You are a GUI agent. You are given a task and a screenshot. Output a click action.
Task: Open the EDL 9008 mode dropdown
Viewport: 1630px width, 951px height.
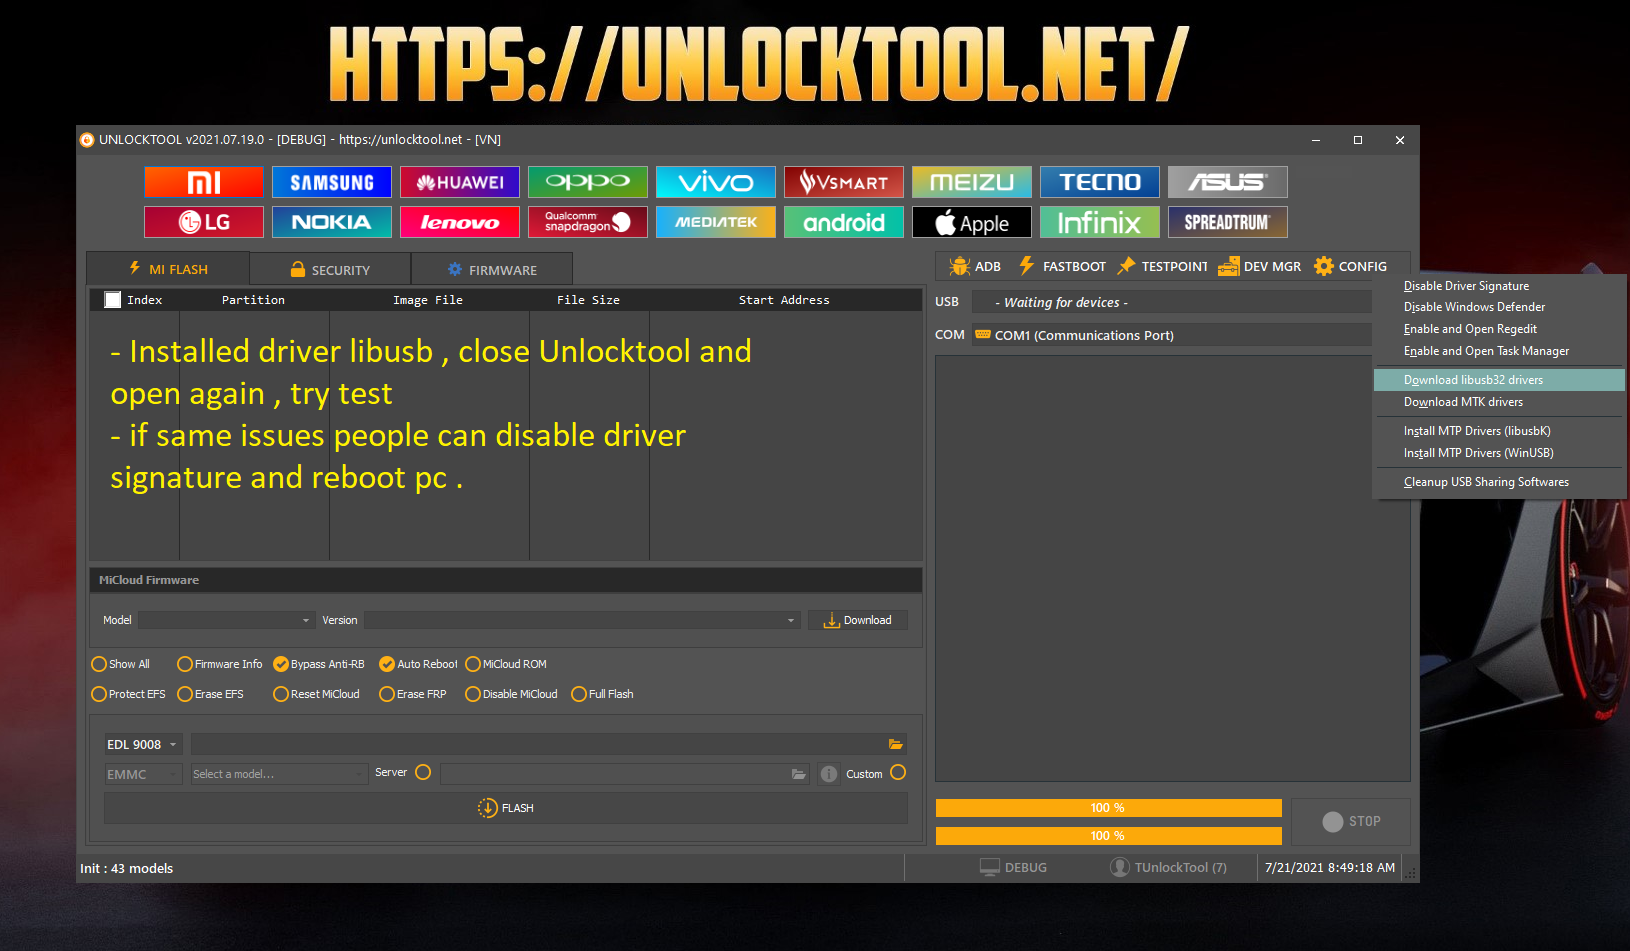click(143, 744)
